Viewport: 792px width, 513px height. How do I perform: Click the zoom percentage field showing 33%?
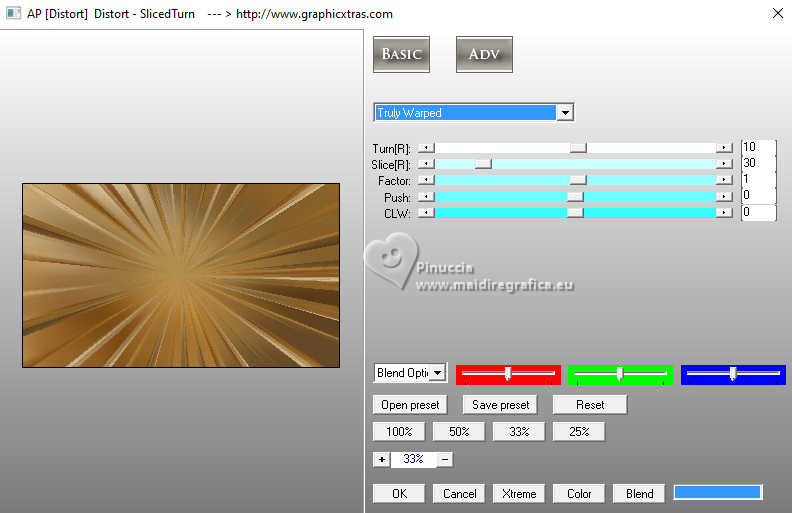(414, 459)
